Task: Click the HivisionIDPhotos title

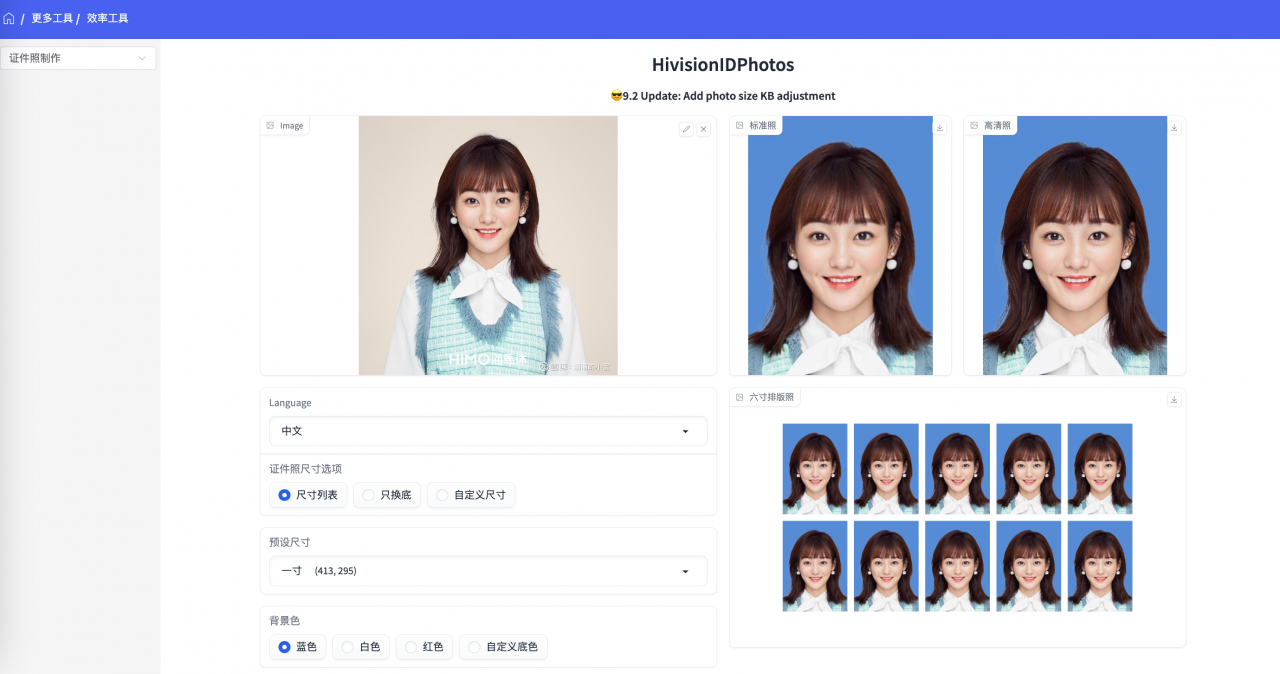Action: pos(723,65)
